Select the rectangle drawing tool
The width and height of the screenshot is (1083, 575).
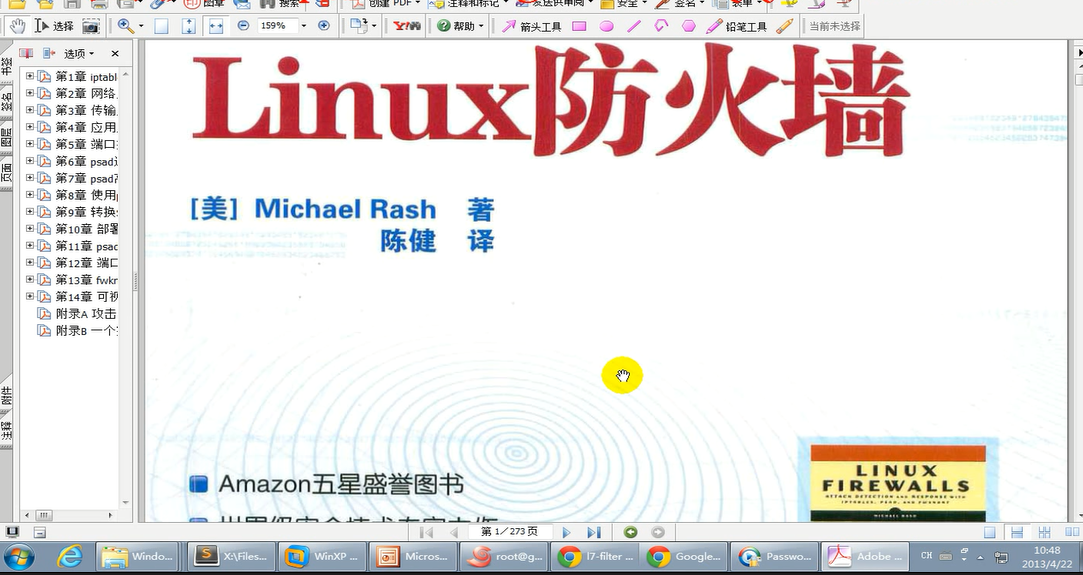[x=579, y=26]
